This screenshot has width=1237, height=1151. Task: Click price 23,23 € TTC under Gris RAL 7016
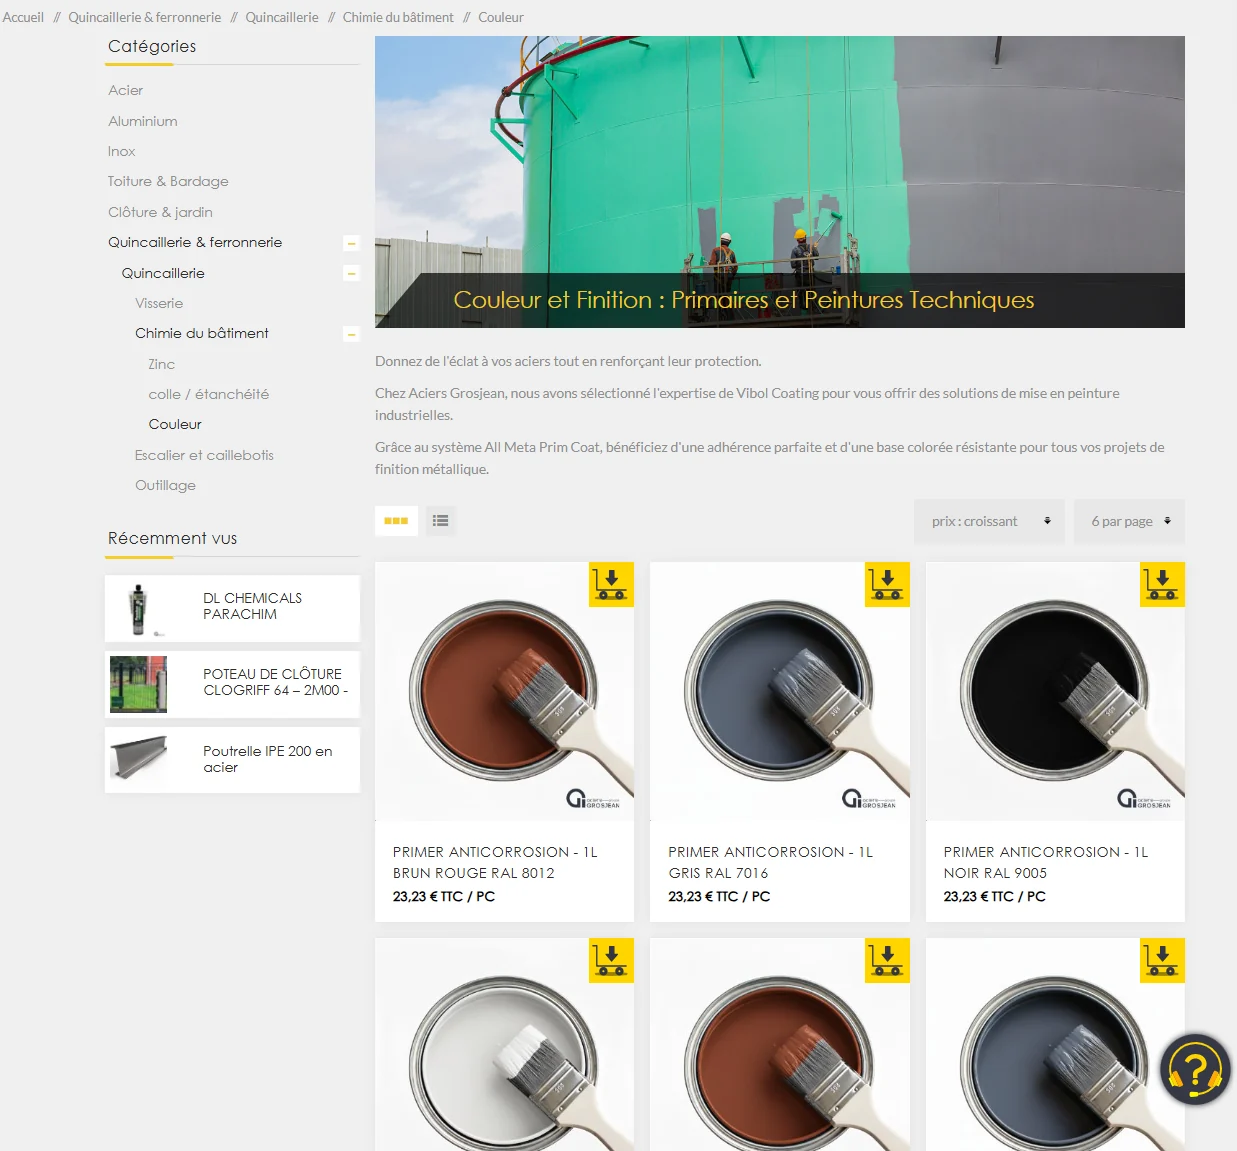[x=719, y=896]
